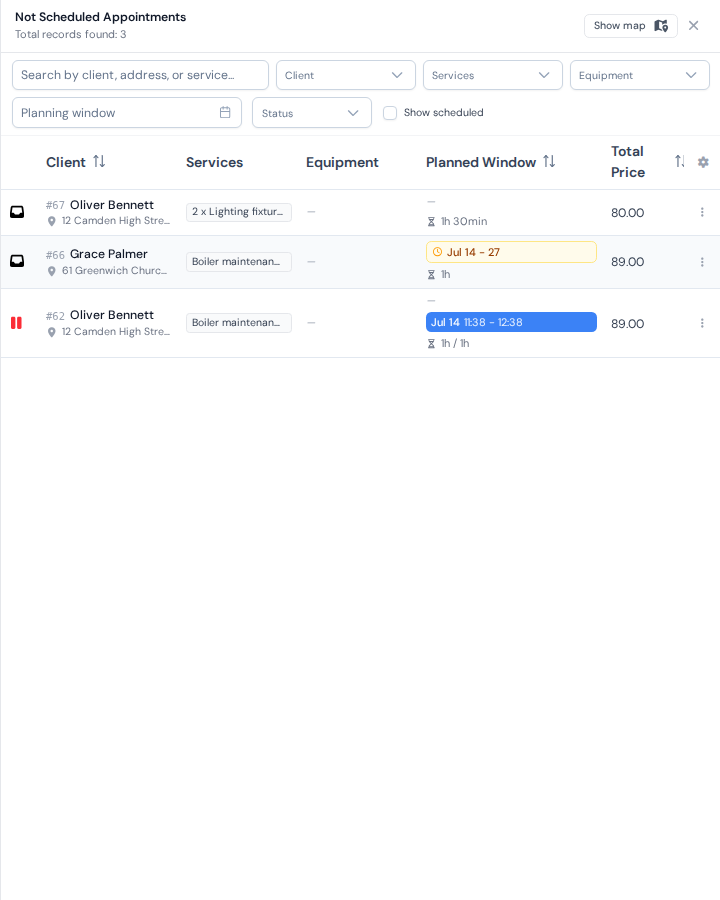This screenshot has width=720, height=900.
Task: Click the 2 x Lighting fixture service tag
Action: coord(239,212)
